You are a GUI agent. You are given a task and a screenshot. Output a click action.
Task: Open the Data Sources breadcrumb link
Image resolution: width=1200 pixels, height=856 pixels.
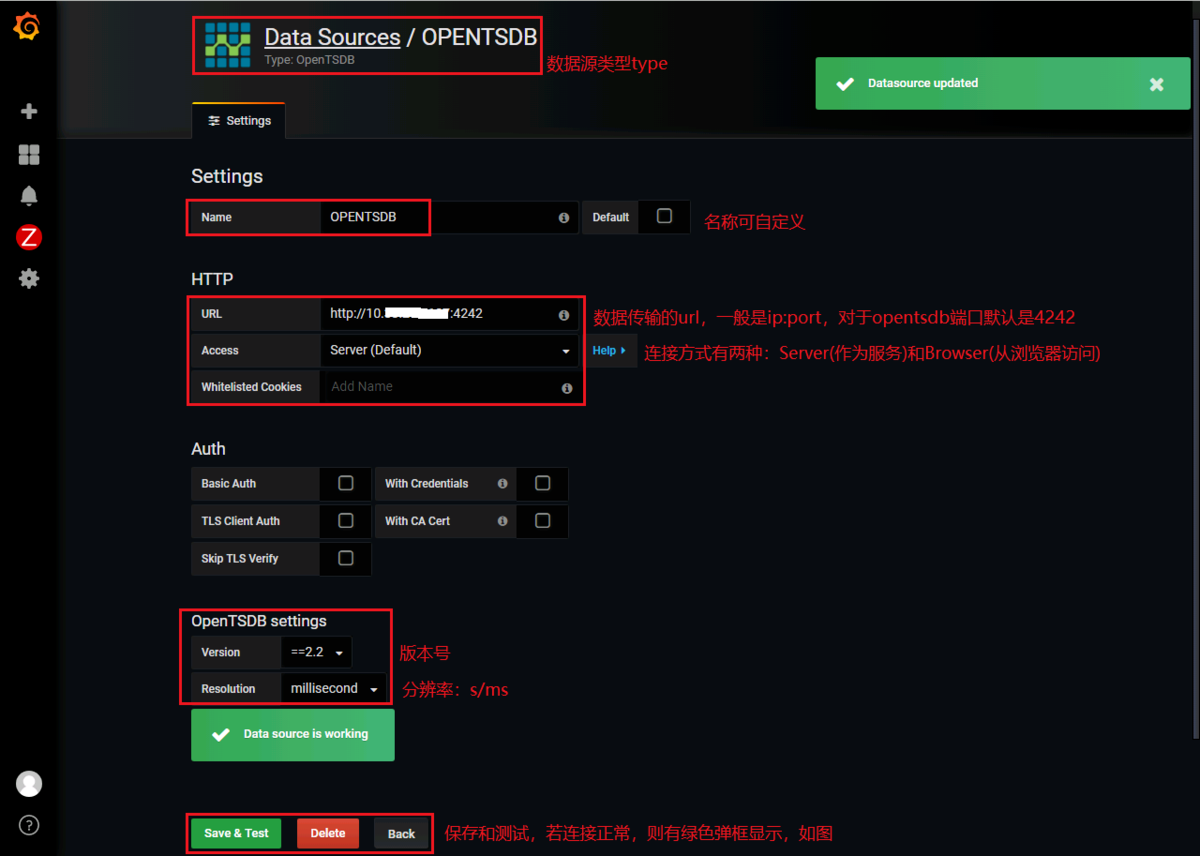coord(332,36)
